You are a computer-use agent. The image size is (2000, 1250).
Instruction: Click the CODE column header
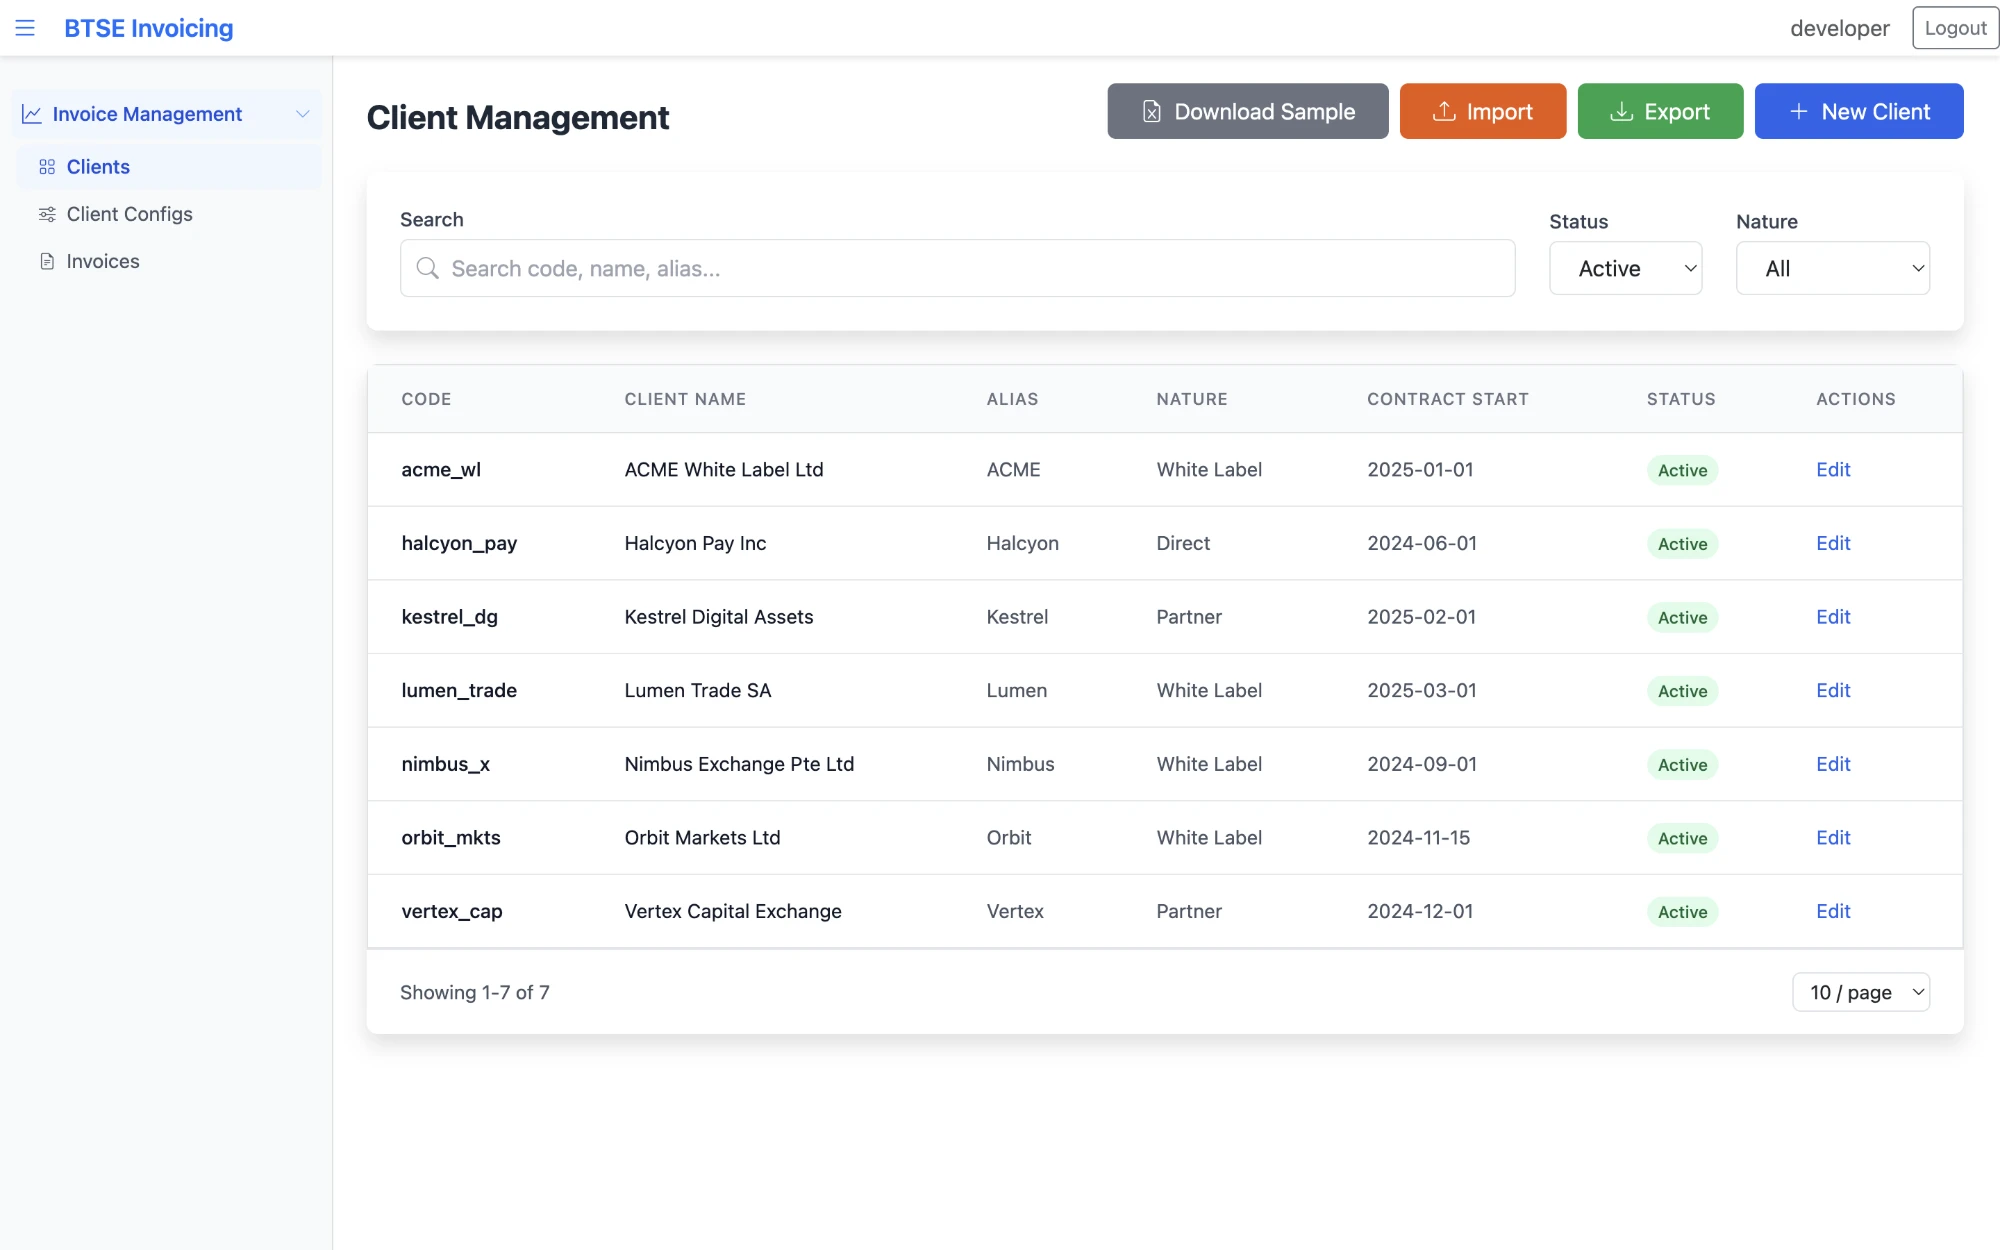tap(426, 399)
